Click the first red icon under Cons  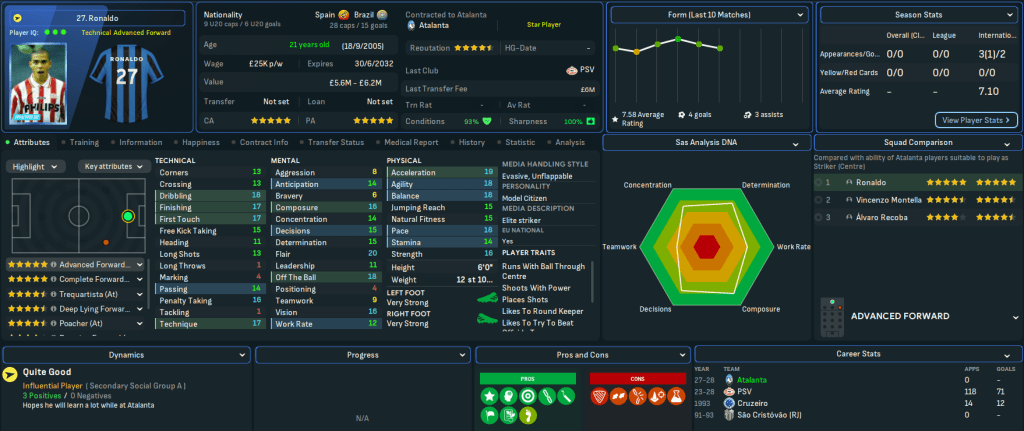600,398
